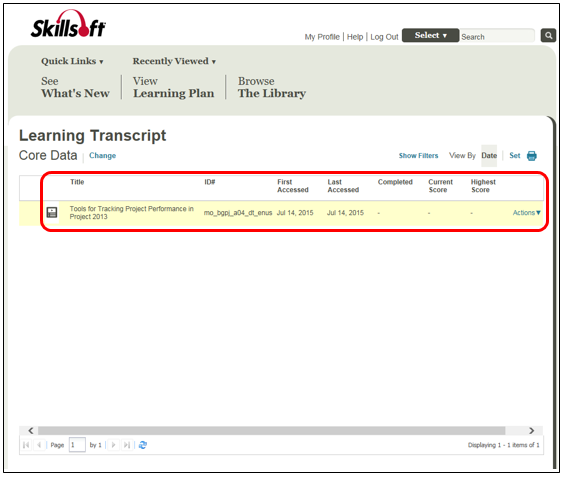Expand Quick Links menu
Viewport: 563px width, 477px height.
coord(72,61)
